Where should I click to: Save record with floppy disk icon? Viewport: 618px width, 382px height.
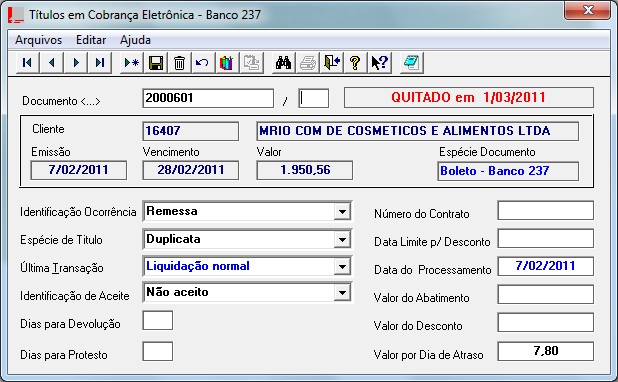(156, 63)
